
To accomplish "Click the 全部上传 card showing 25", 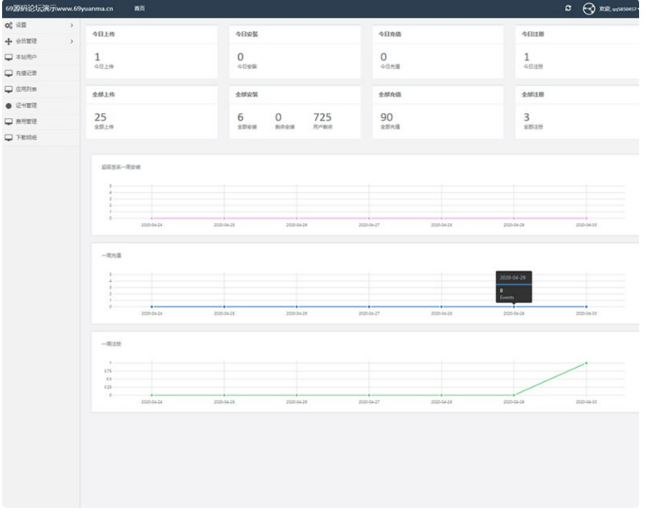I will (151, 112).
